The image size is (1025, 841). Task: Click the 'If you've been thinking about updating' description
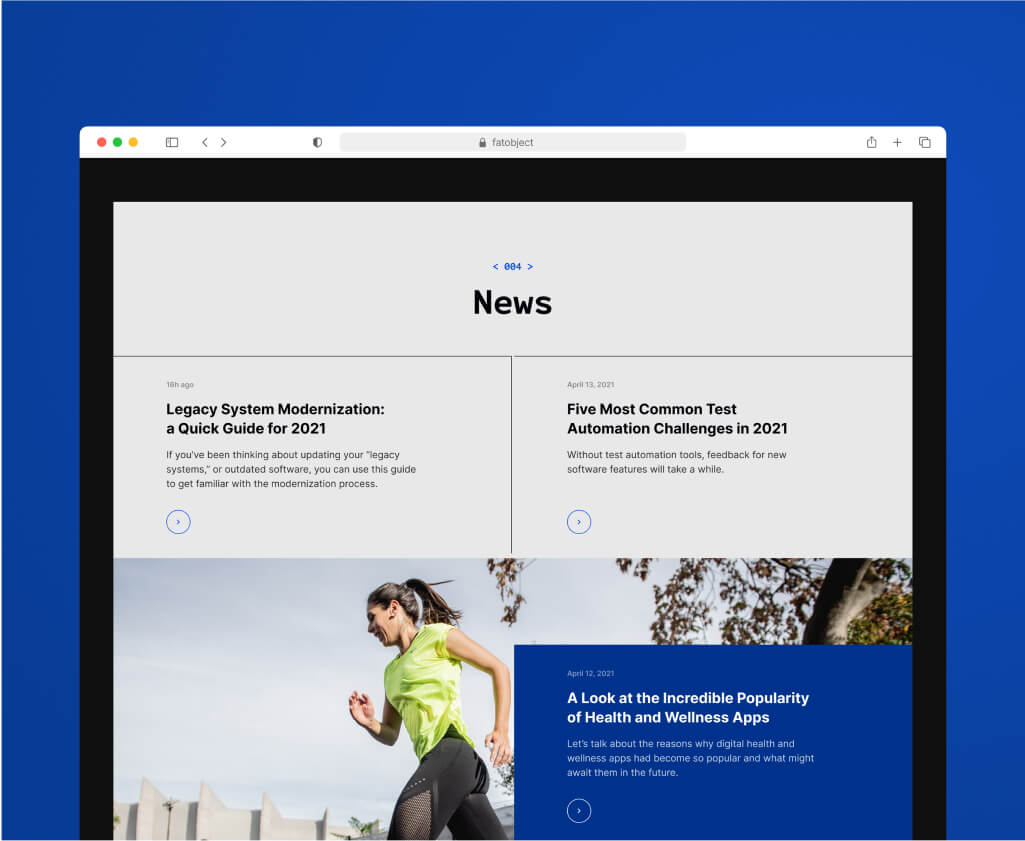click(291, 469)
